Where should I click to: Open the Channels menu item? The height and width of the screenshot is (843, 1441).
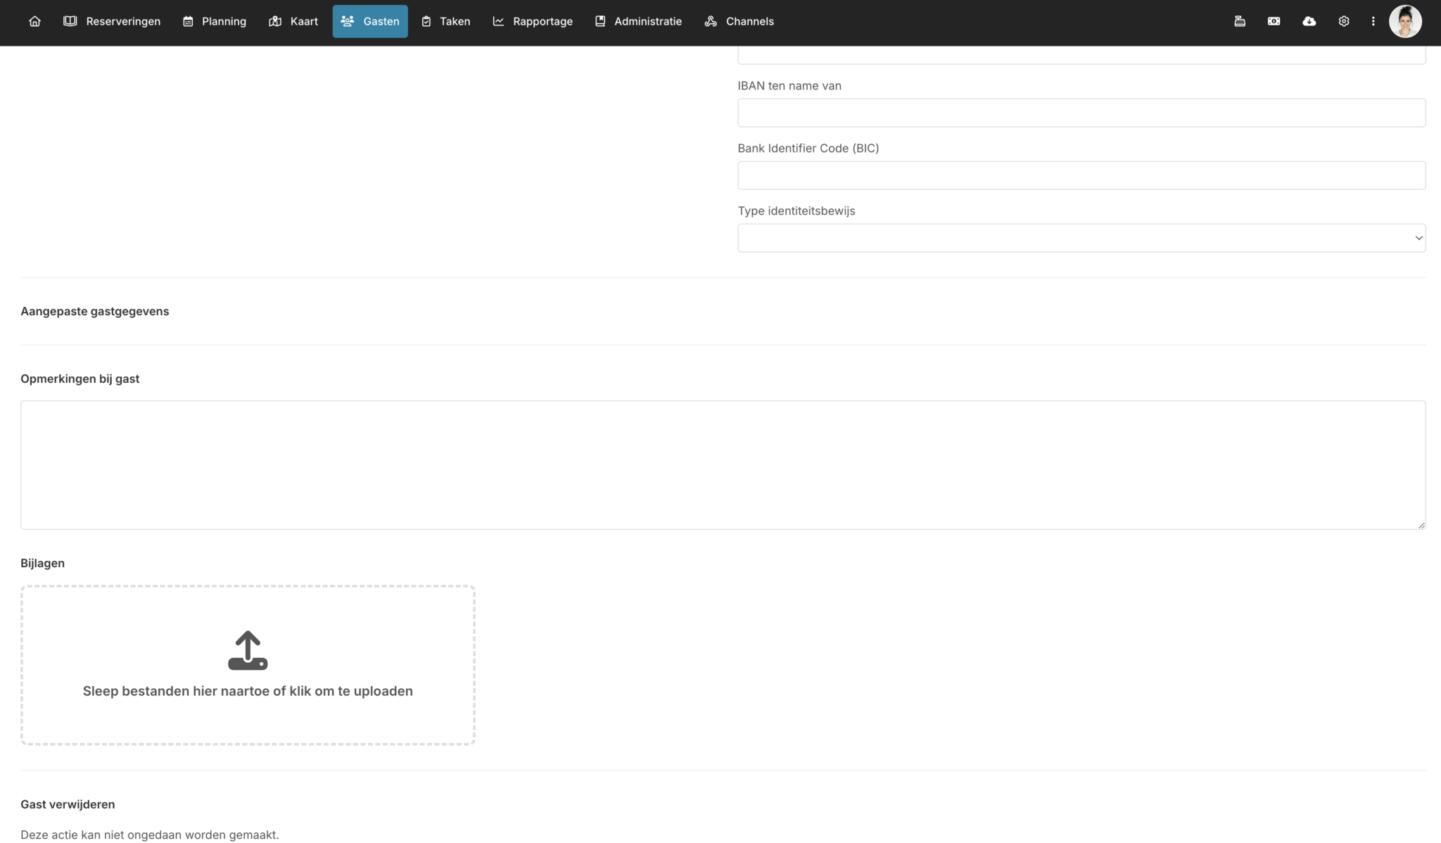[x=739, y=21]
